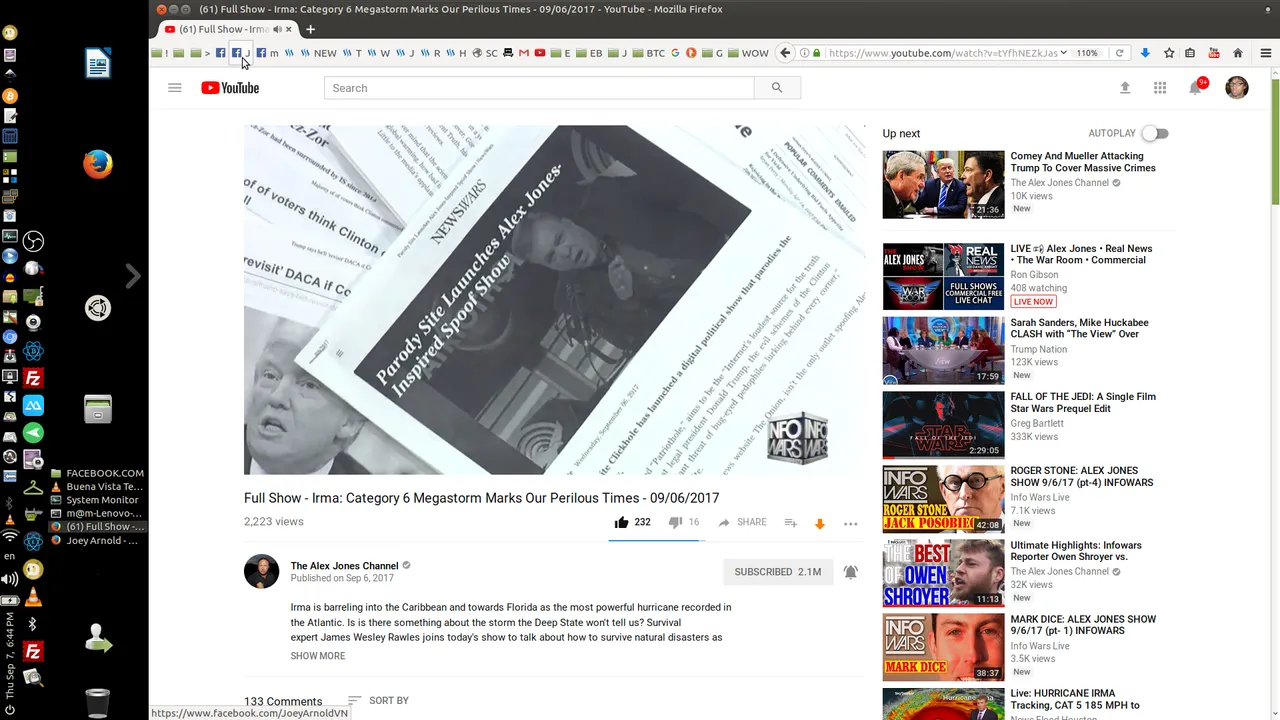Viewport: 1280px width, 720px height.
Task: Expand the left panel with grey chevron
Action: tap(133, 276)
